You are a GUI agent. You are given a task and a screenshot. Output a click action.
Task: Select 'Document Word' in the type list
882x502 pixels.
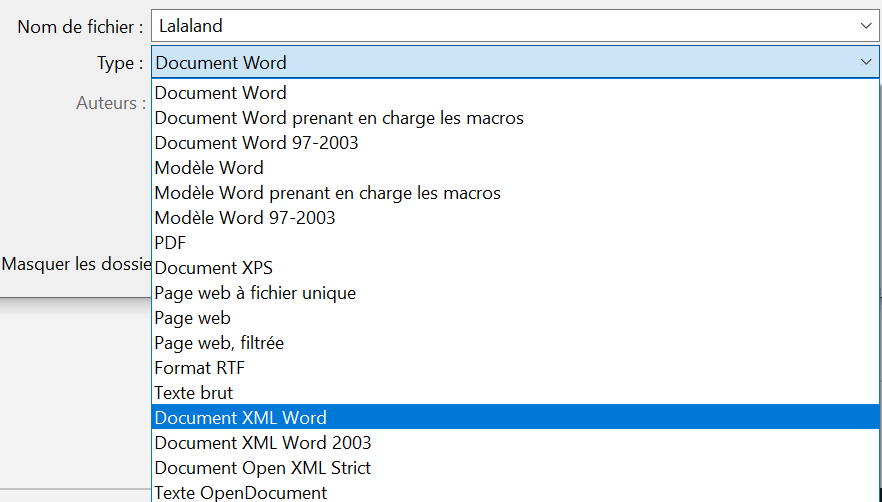pos(515,93)
